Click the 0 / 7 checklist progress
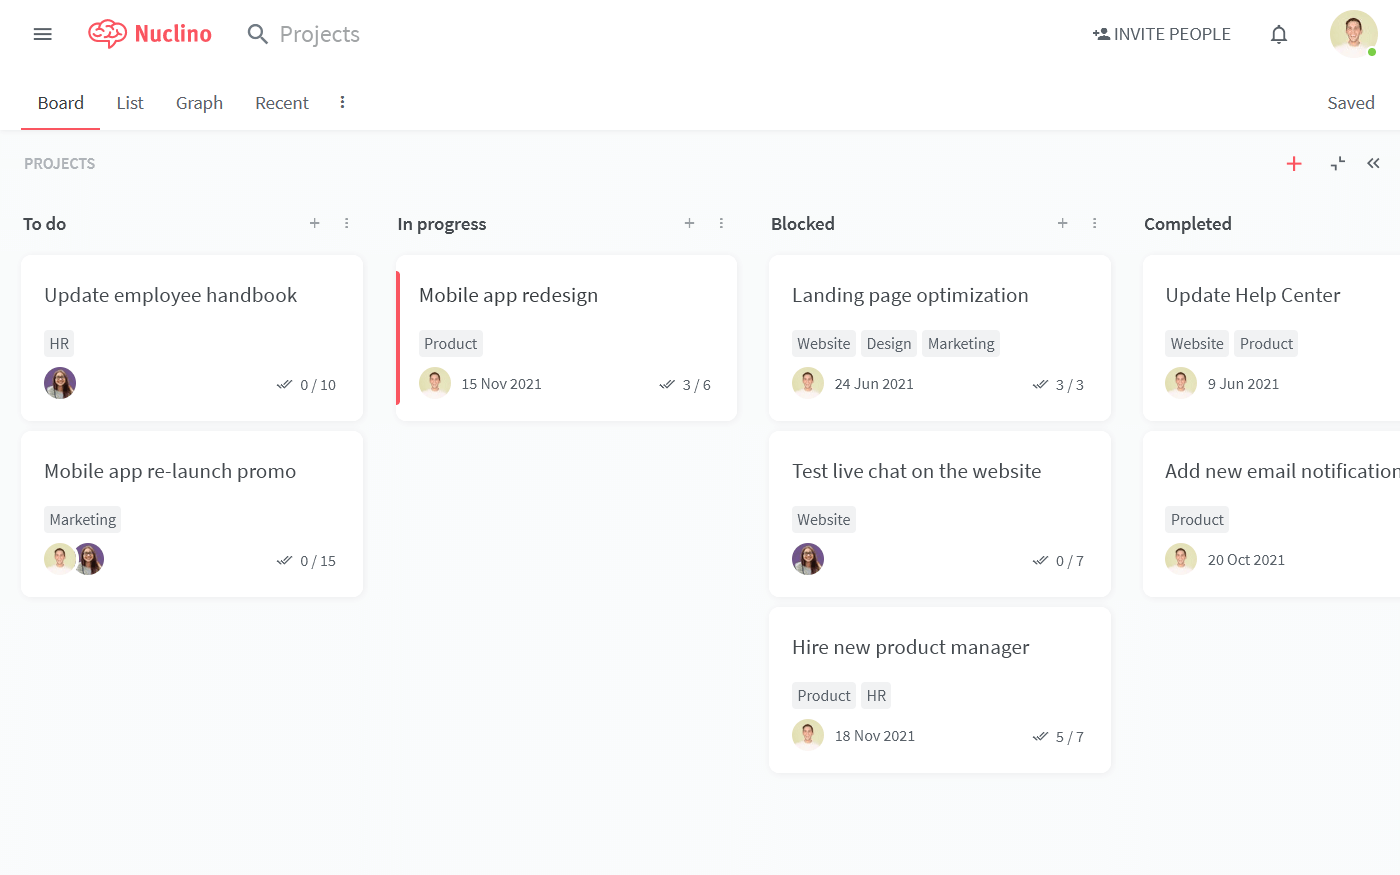1400x875 pixels. click(x=1058, y=561)
